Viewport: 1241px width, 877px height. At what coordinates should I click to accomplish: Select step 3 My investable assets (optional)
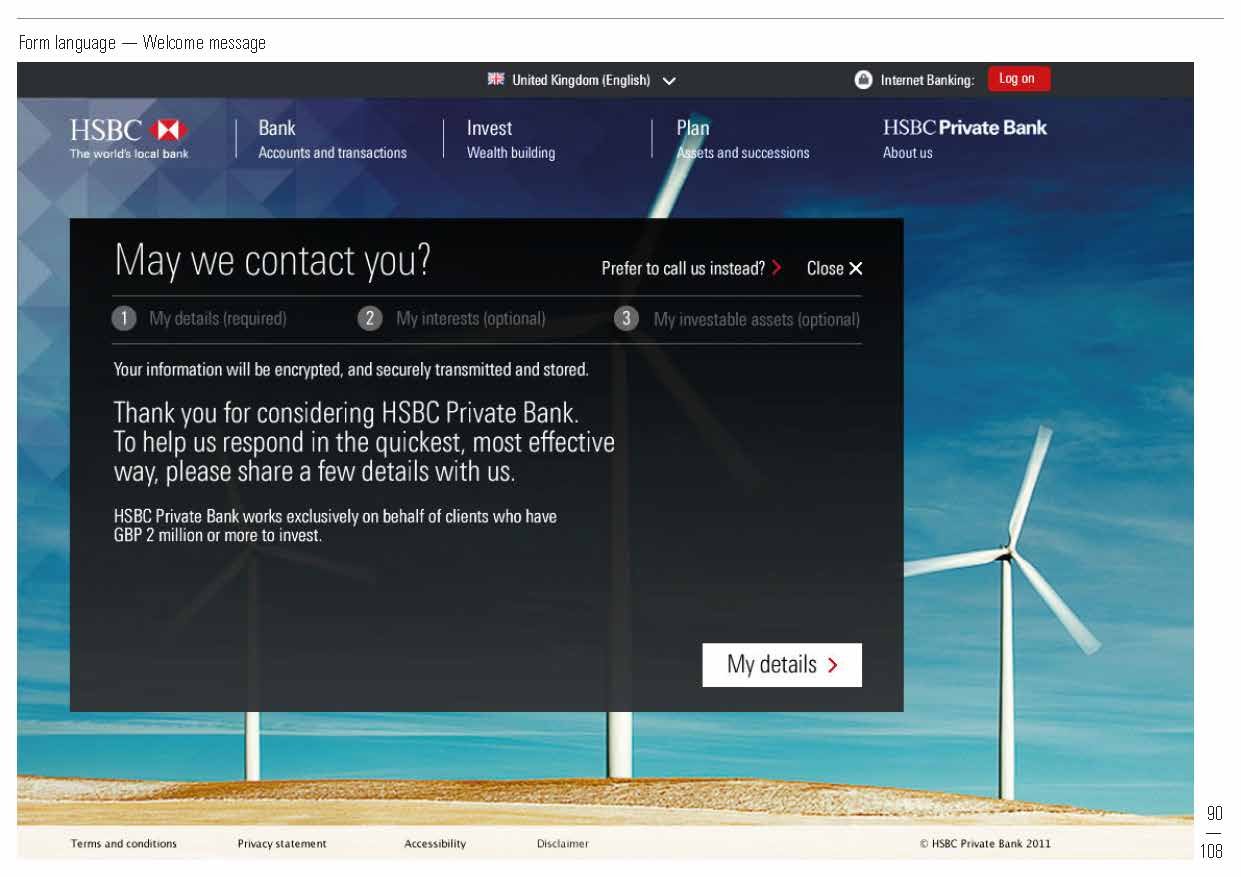(738, 319)
